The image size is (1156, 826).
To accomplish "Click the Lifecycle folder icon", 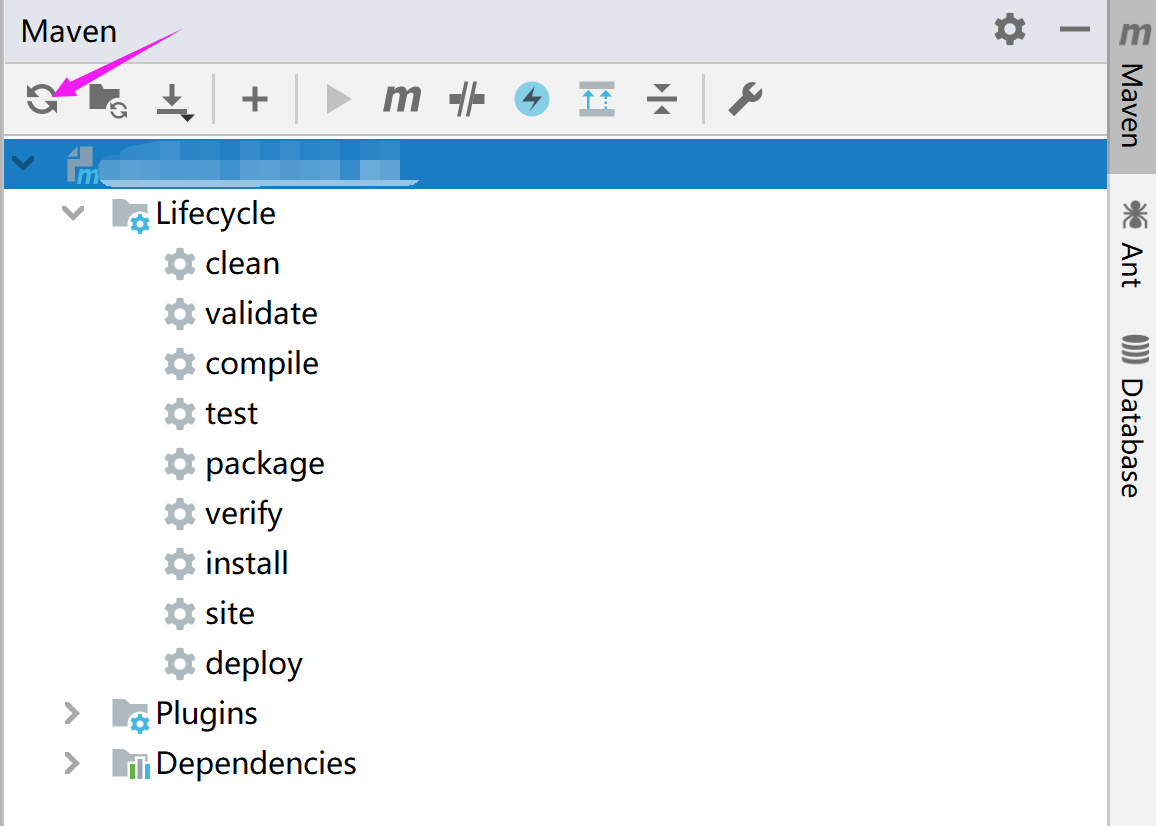I will 130,215.
